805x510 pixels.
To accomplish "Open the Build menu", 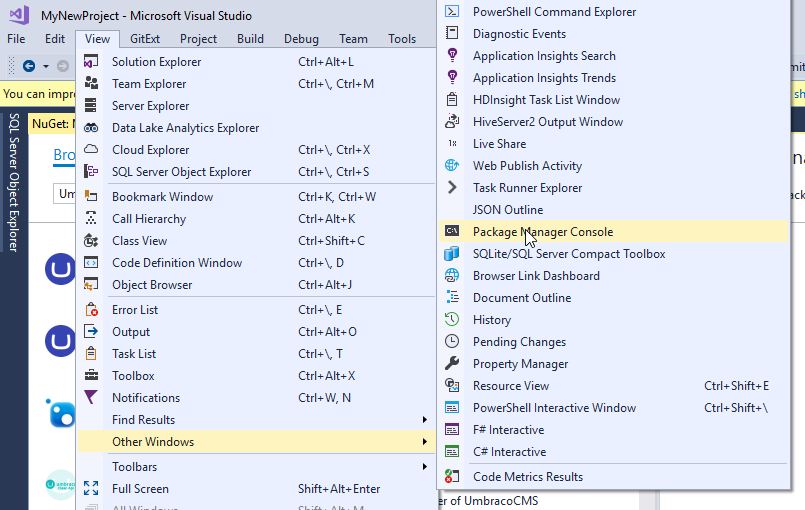I will coord(251,39).
